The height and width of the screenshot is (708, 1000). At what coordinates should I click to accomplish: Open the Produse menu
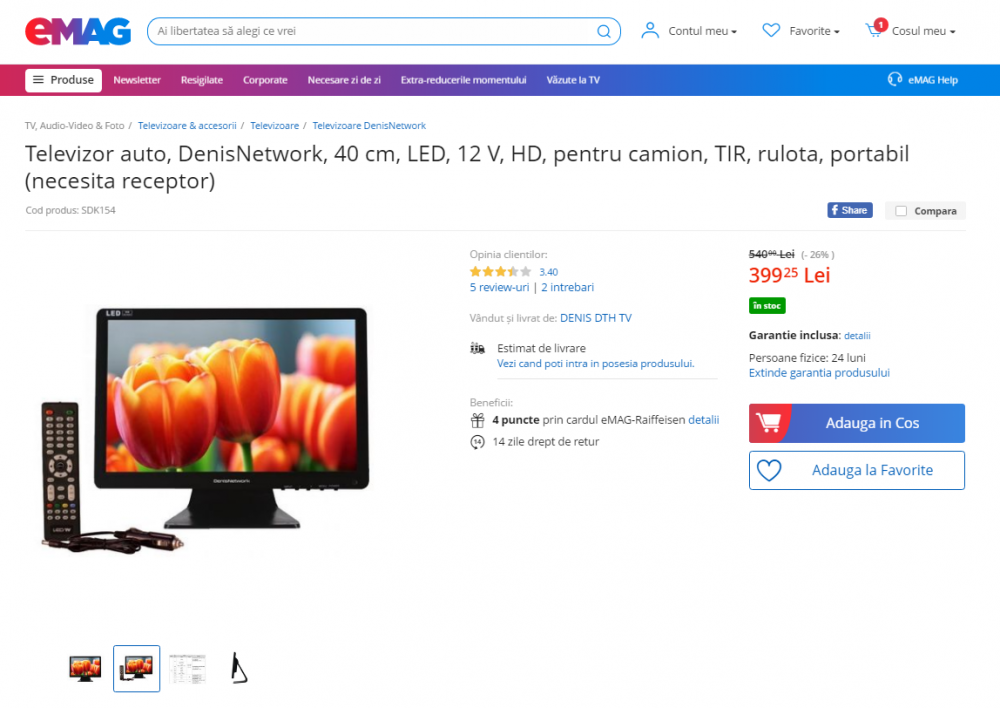click(x=64, y=80)
